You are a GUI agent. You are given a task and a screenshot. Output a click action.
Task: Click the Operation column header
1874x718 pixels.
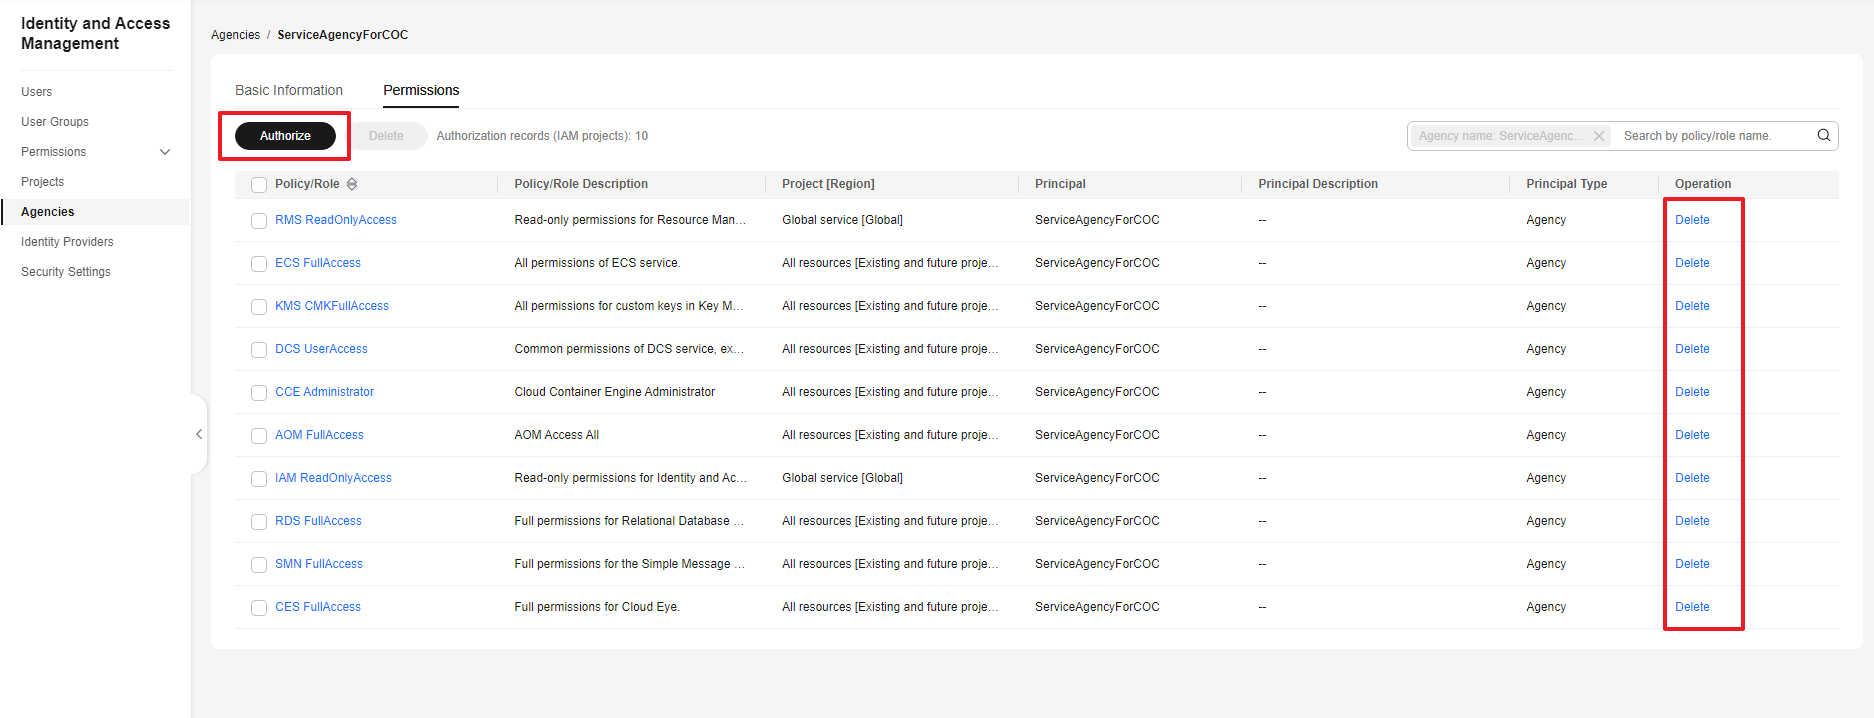coord(1703,184)
